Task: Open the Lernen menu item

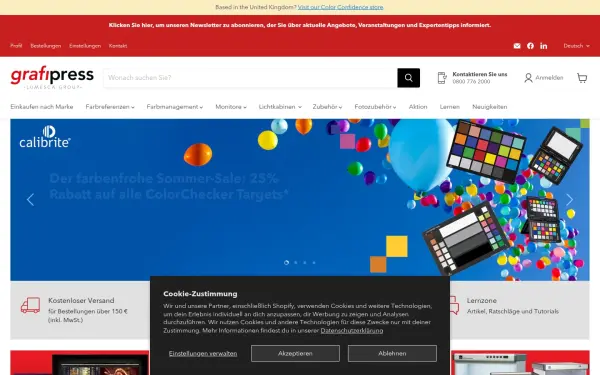Action: (x=450, y=107)
